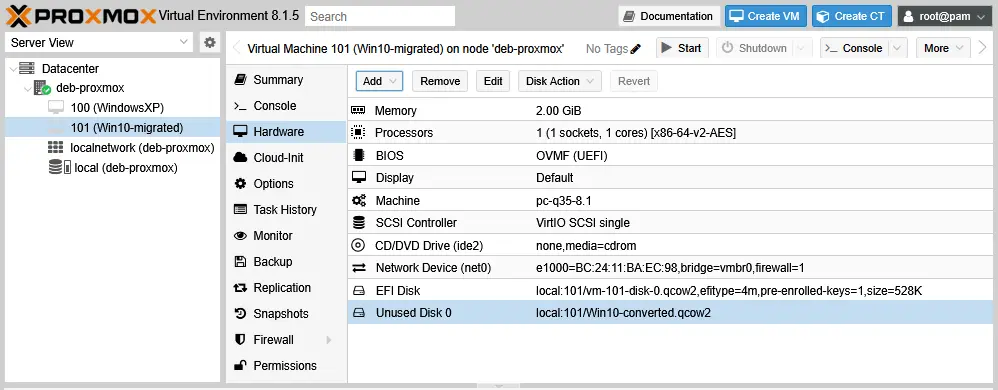
Task: Click the BIOS chip icon
Action: coord(358,155)
